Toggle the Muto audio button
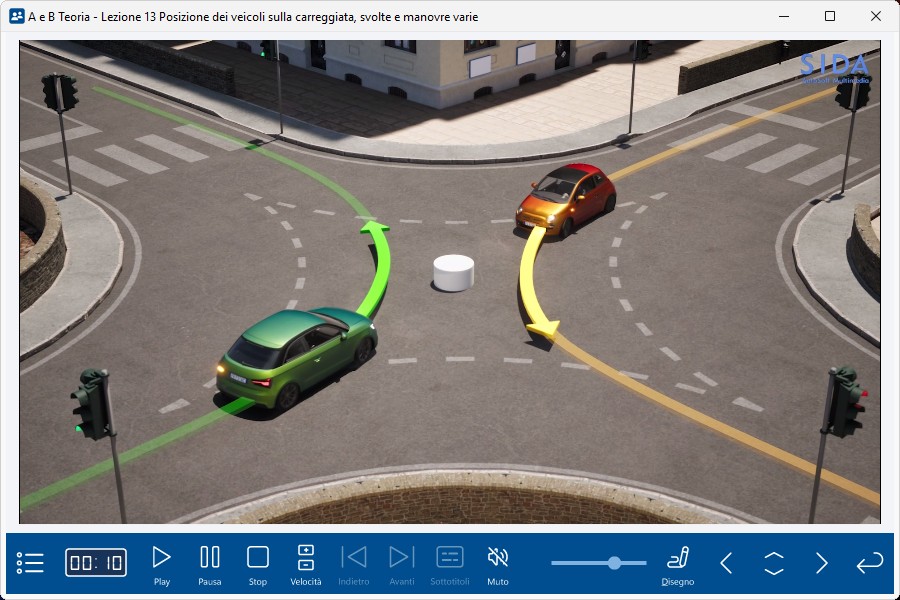 [x=497, y=564]
